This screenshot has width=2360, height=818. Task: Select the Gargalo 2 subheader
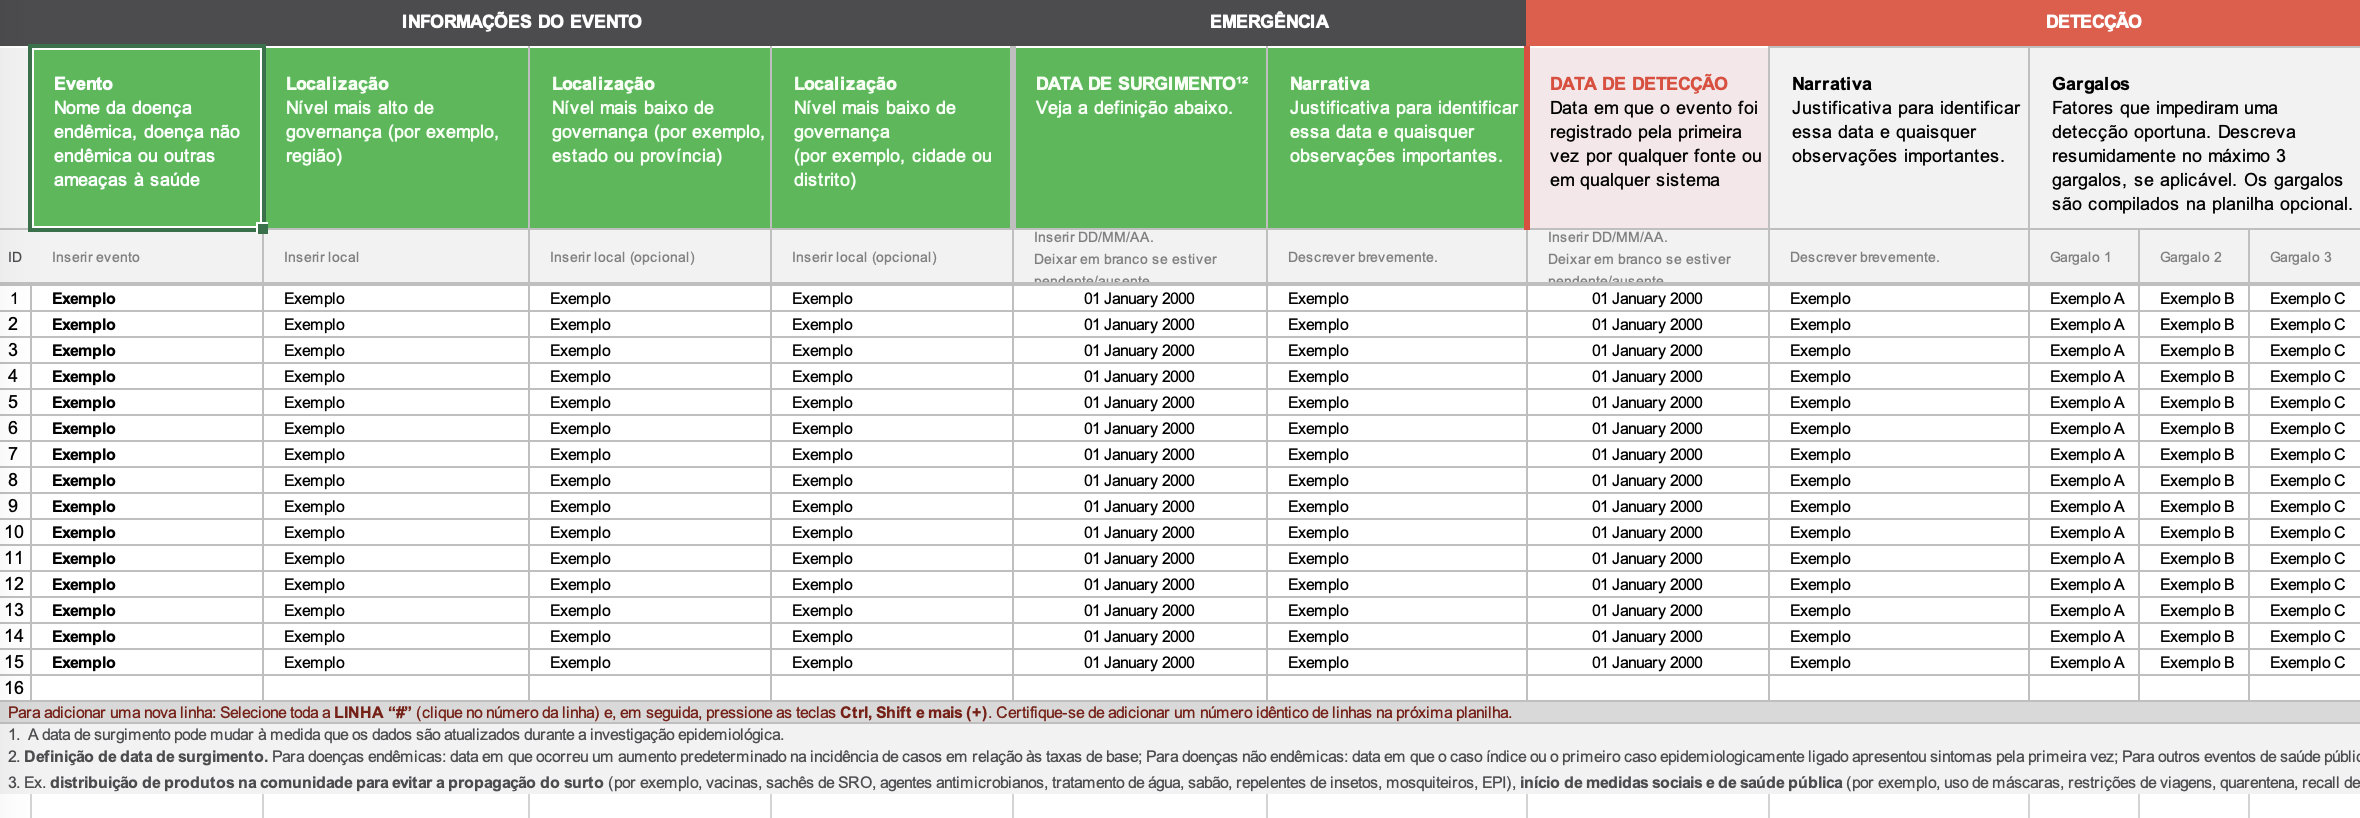[2191, 257]
